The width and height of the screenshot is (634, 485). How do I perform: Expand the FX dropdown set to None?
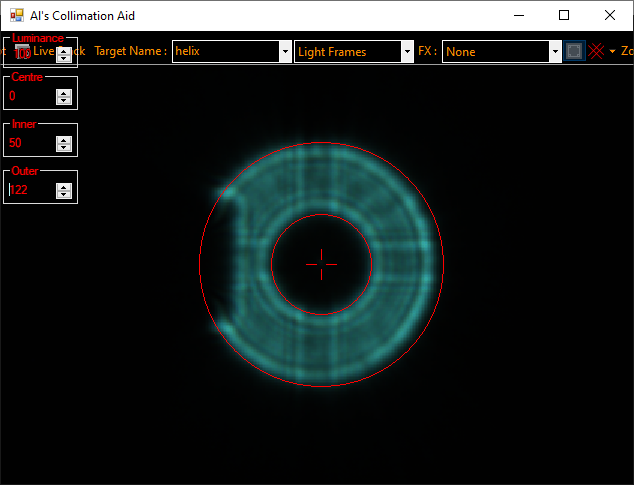click(555, 51)
